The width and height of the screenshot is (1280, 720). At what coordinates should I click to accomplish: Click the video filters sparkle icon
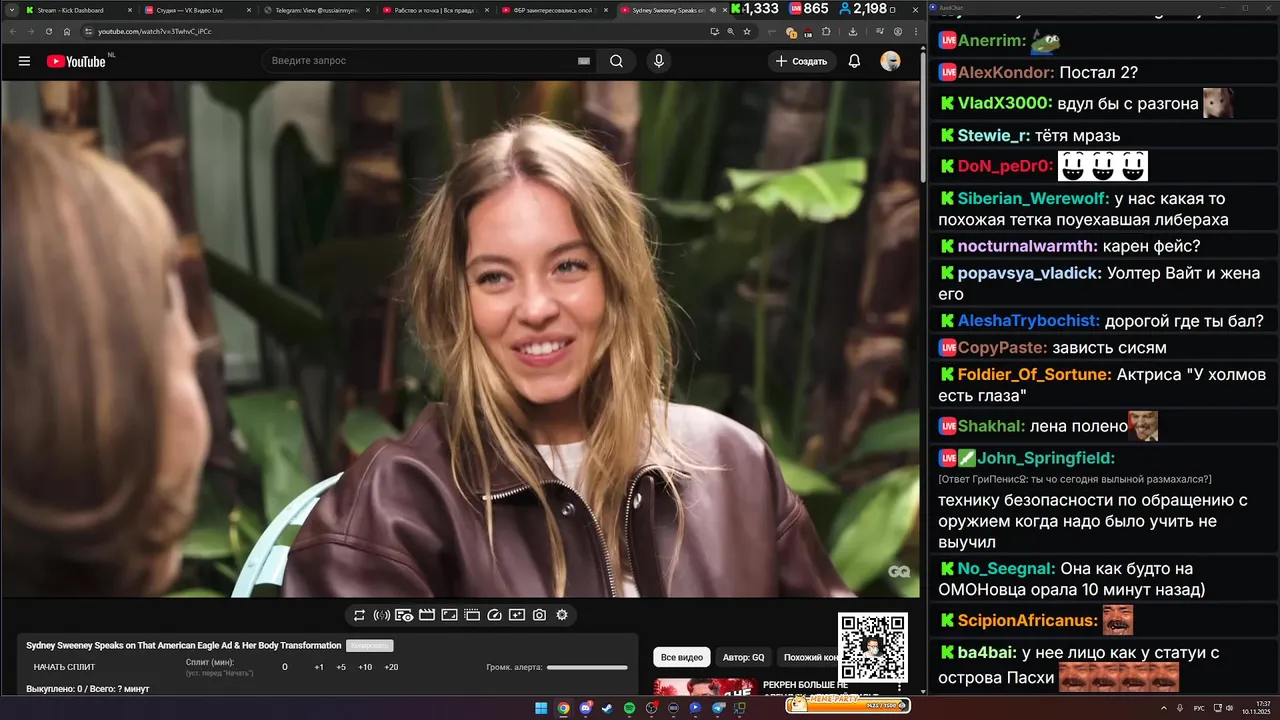coord(517,615)
